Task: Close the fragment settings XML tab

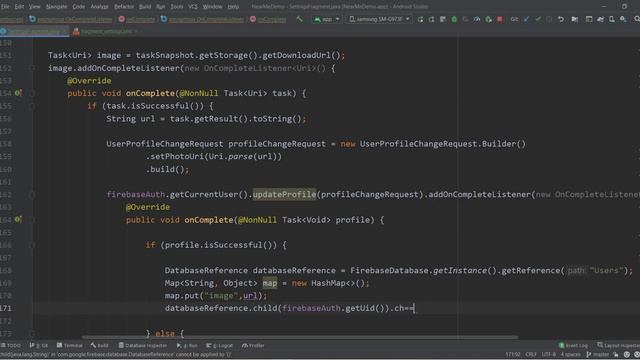Action: 136,31
